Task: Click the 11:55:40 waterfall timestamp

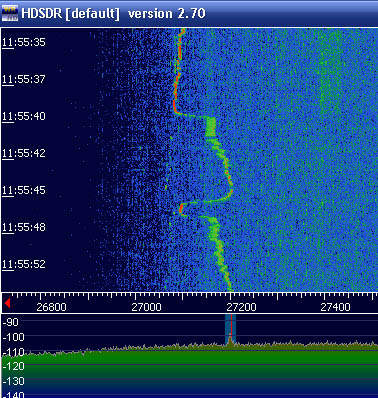Action: 24,116
